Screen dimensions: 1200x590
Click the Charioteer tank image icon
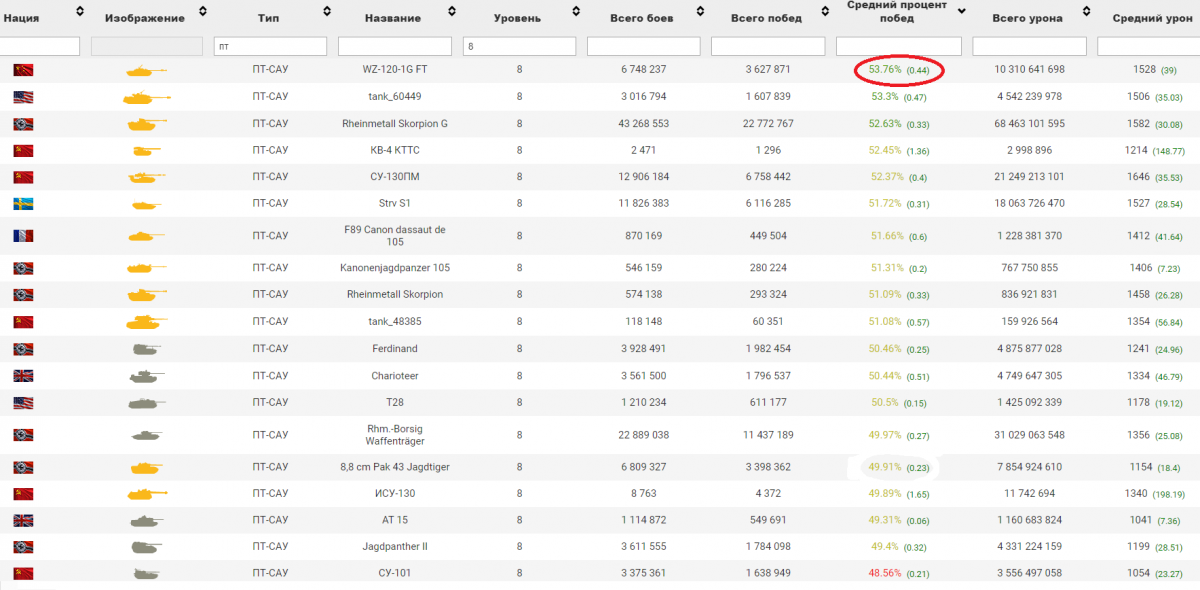coord(146,376)
